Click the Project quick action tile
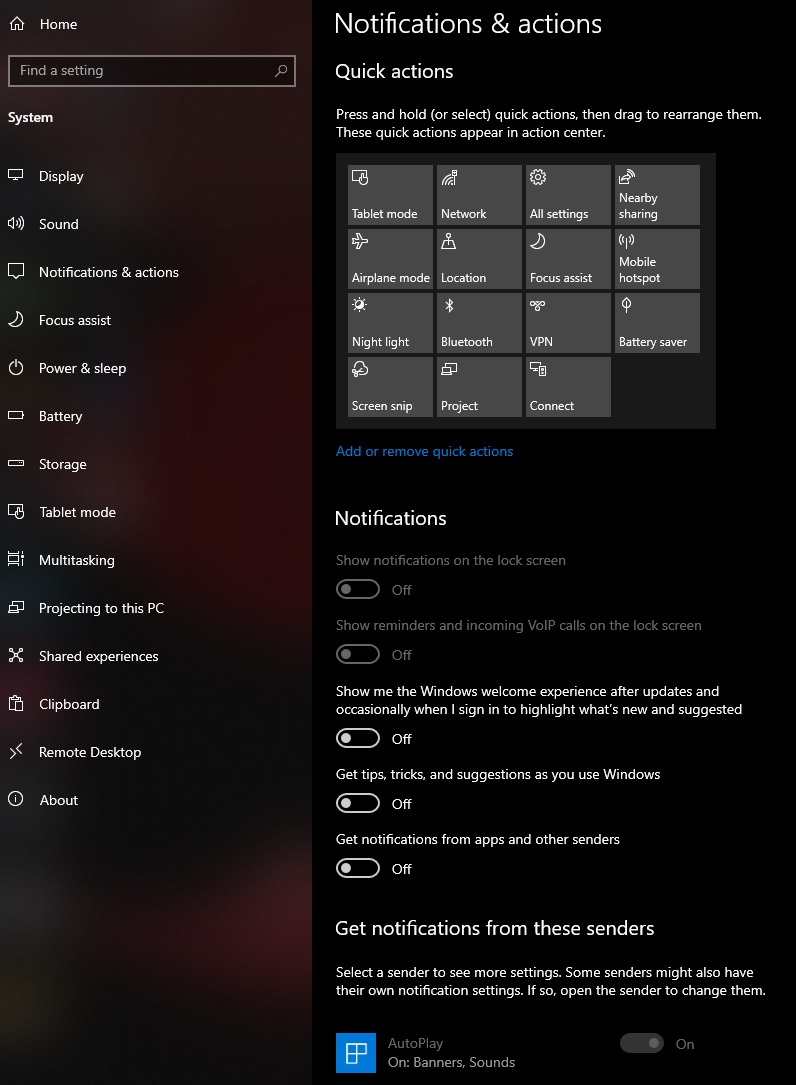The image size is (796, 1085). coord(479,387)
